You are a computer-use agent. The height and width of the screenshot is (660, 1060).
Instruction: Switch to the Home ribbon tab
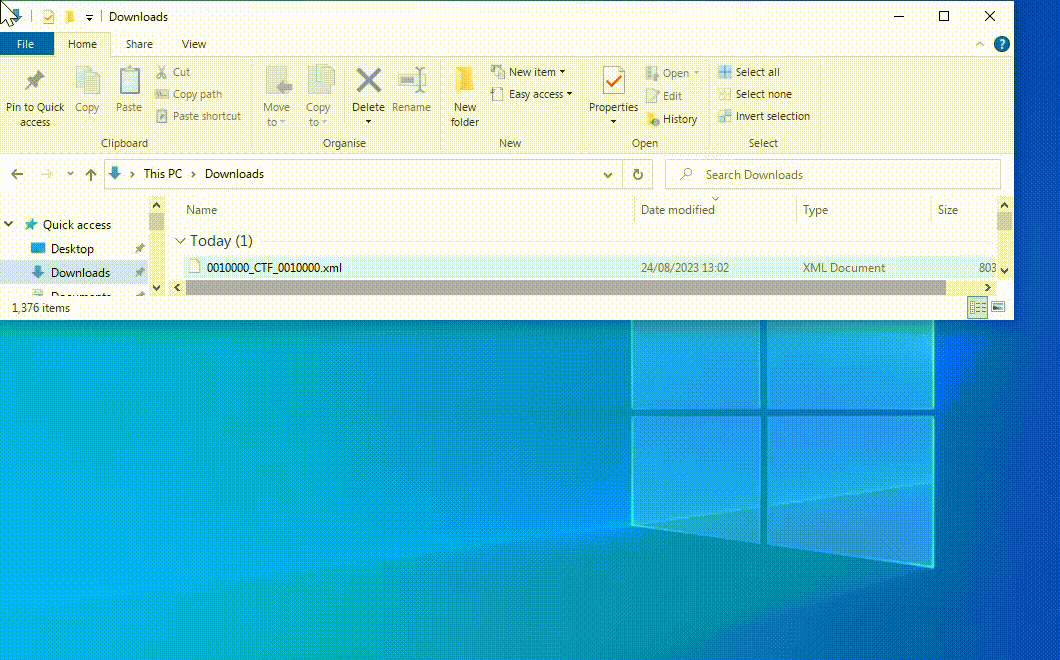coord(82,44)
